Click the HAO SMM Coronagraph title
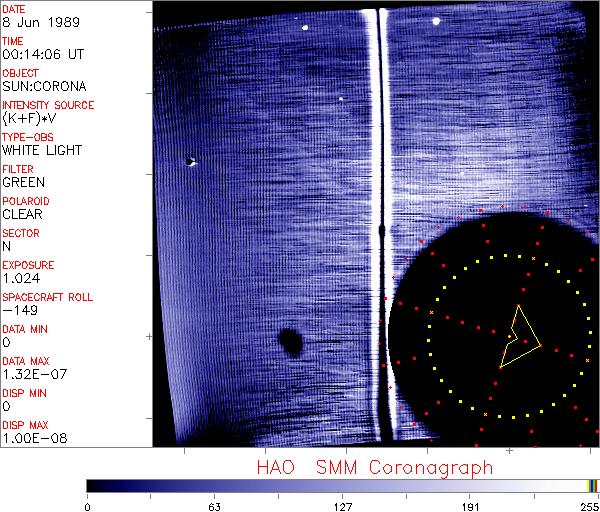 (x=375, y=467)
